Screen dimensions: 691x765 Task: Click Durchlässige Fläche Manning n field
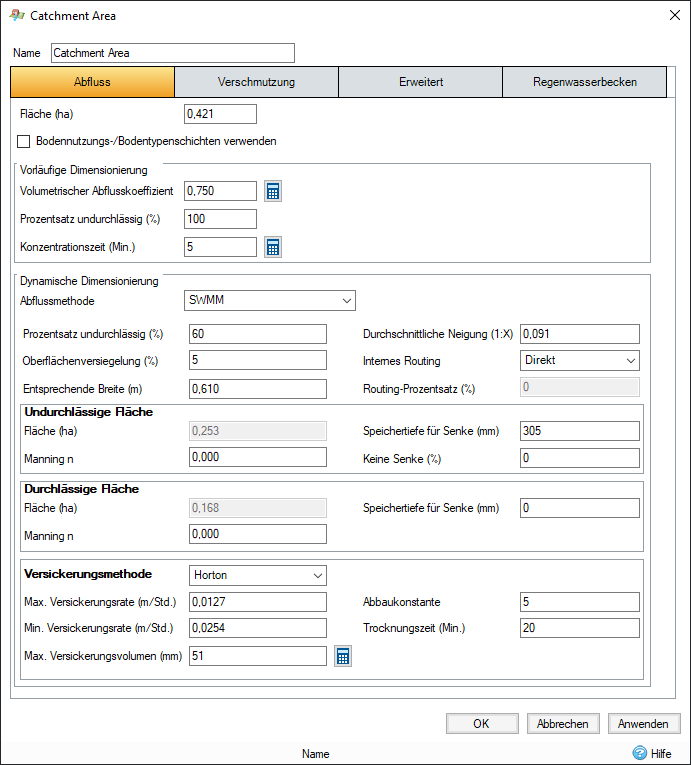[x=258, y=534]
